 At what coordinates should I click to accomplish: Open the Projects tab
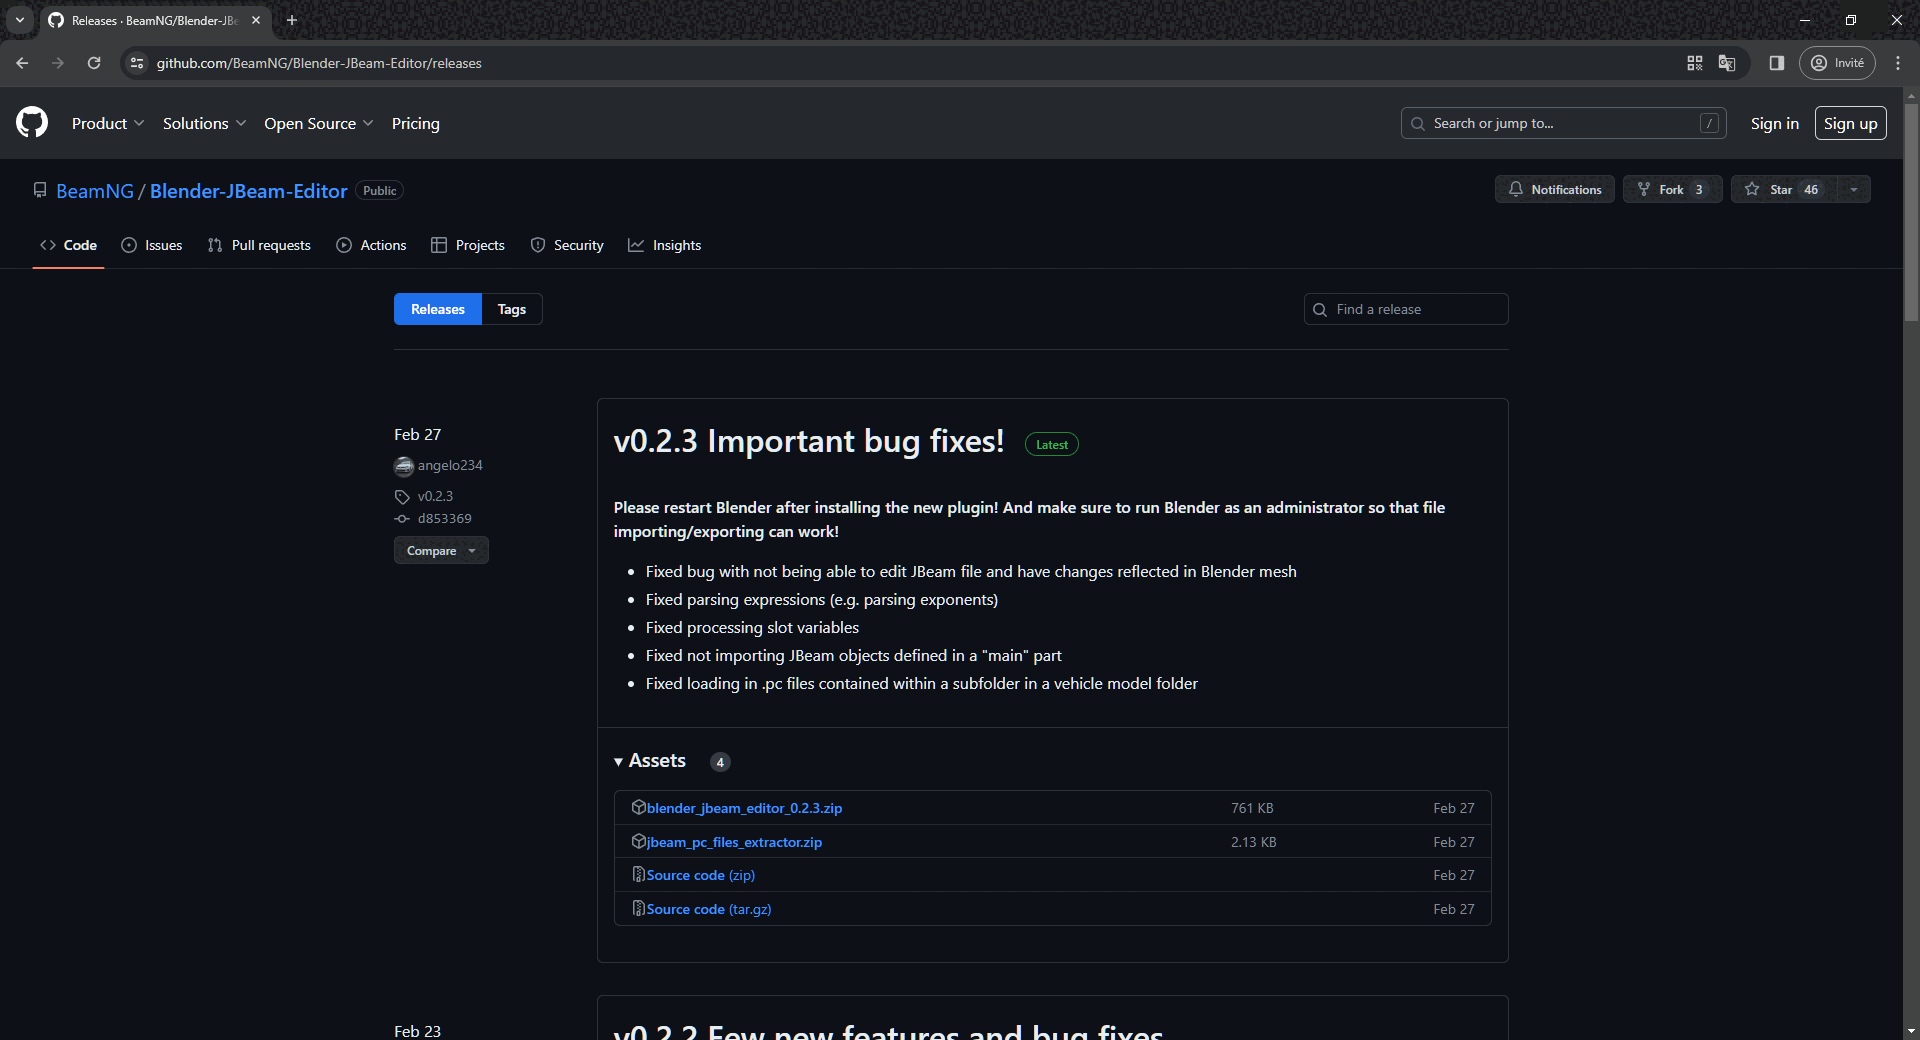pyautogui.click(x=468, y=245)
